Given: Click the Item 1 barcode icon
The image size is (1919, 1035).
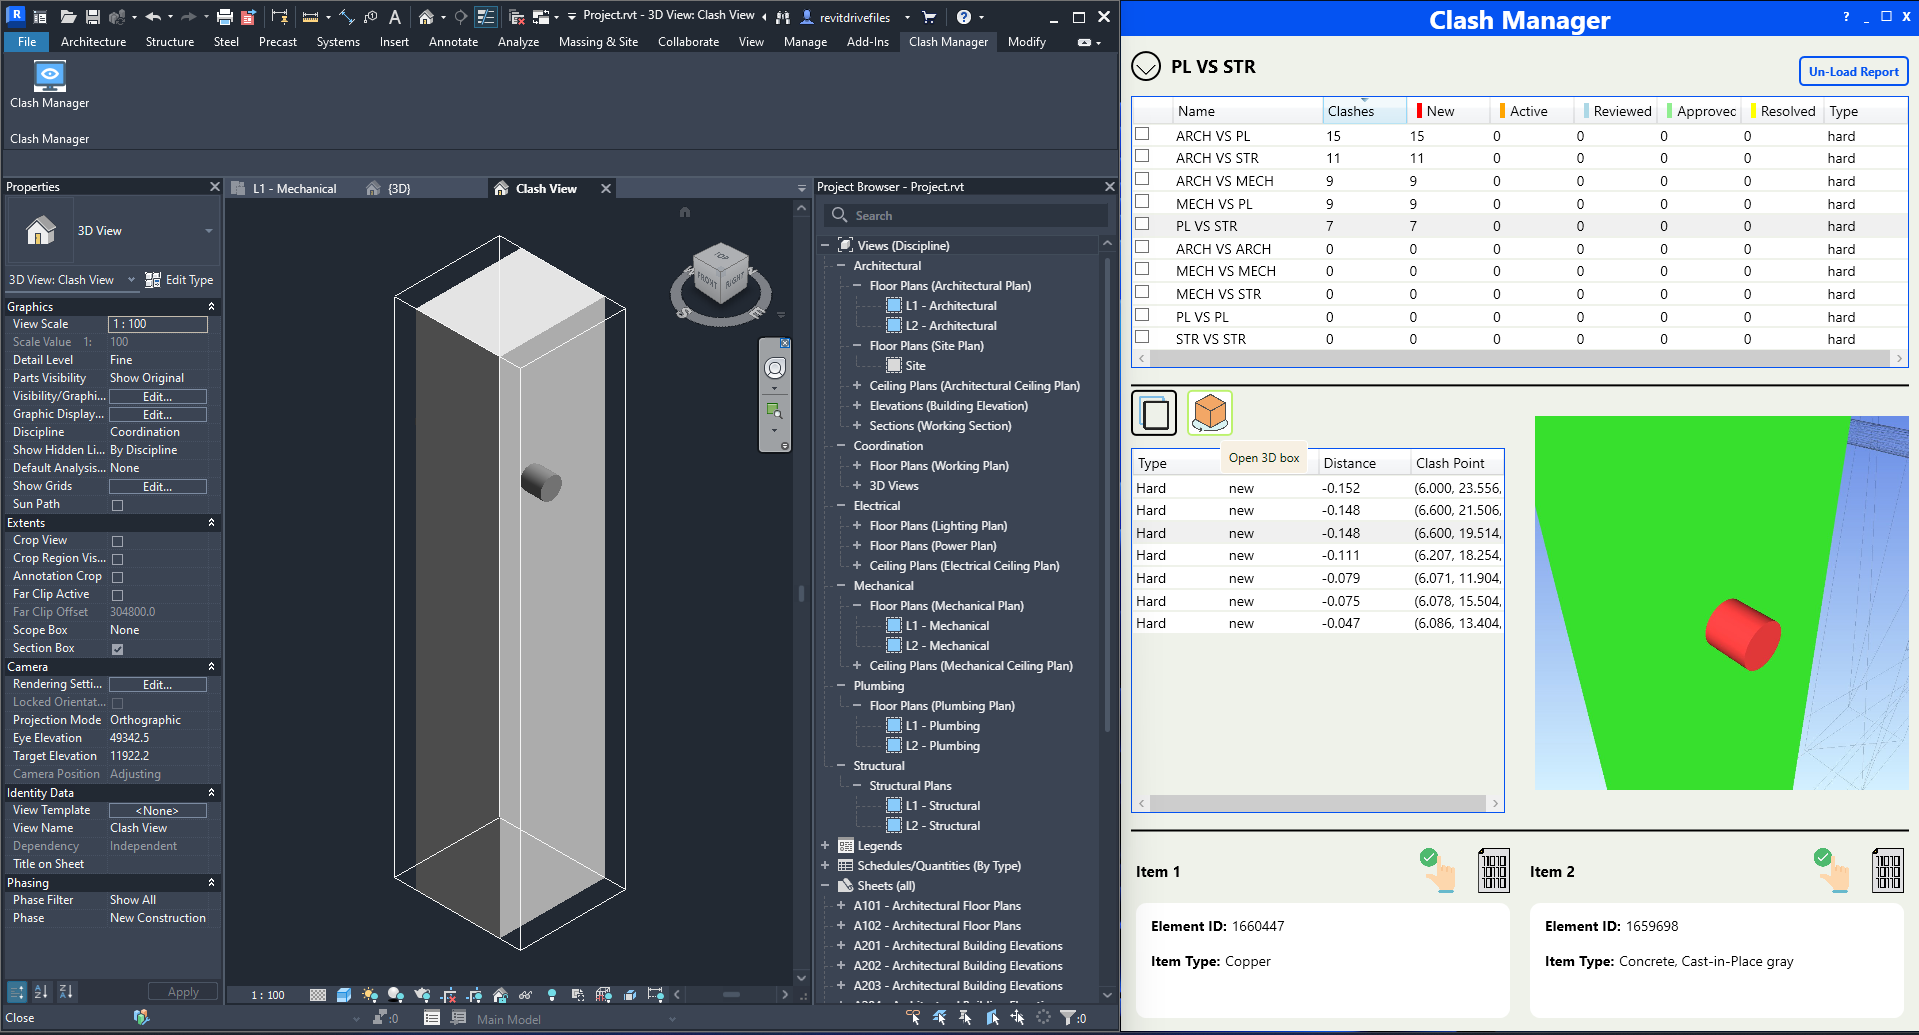Looking at the screenshot, I should (1493, 870).
